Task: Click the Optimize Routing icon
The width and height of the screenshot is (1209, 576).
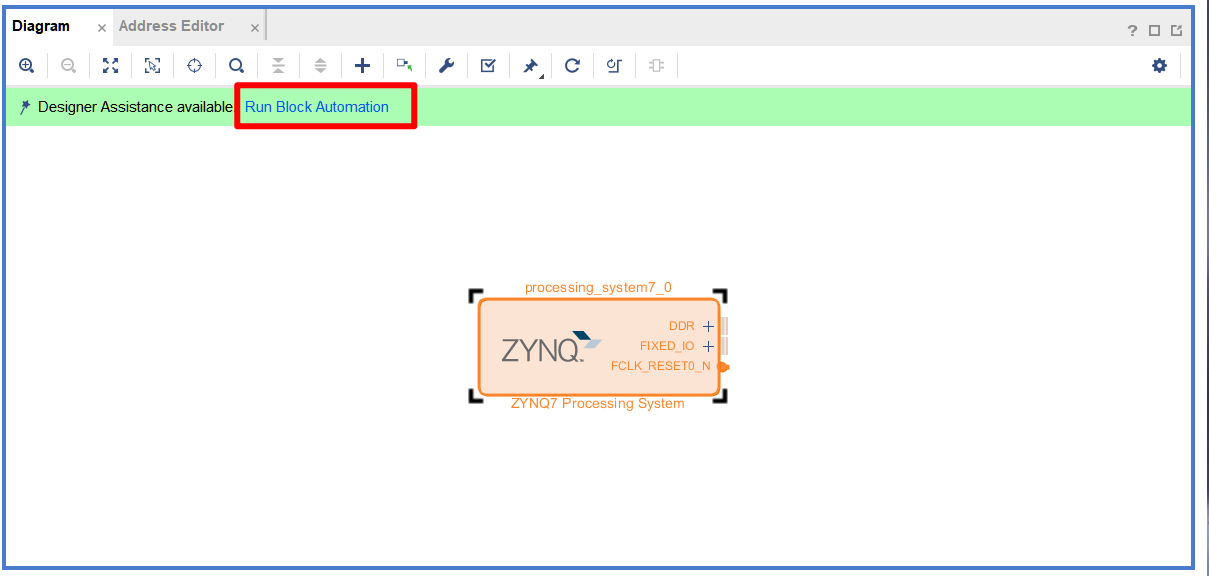Action: coord(614,66)
